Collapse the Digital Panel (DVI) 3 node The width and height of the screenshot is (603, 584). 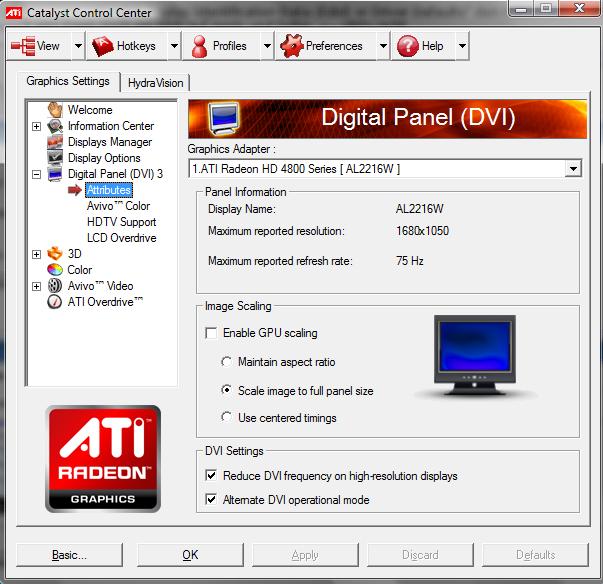click(37, 174)
